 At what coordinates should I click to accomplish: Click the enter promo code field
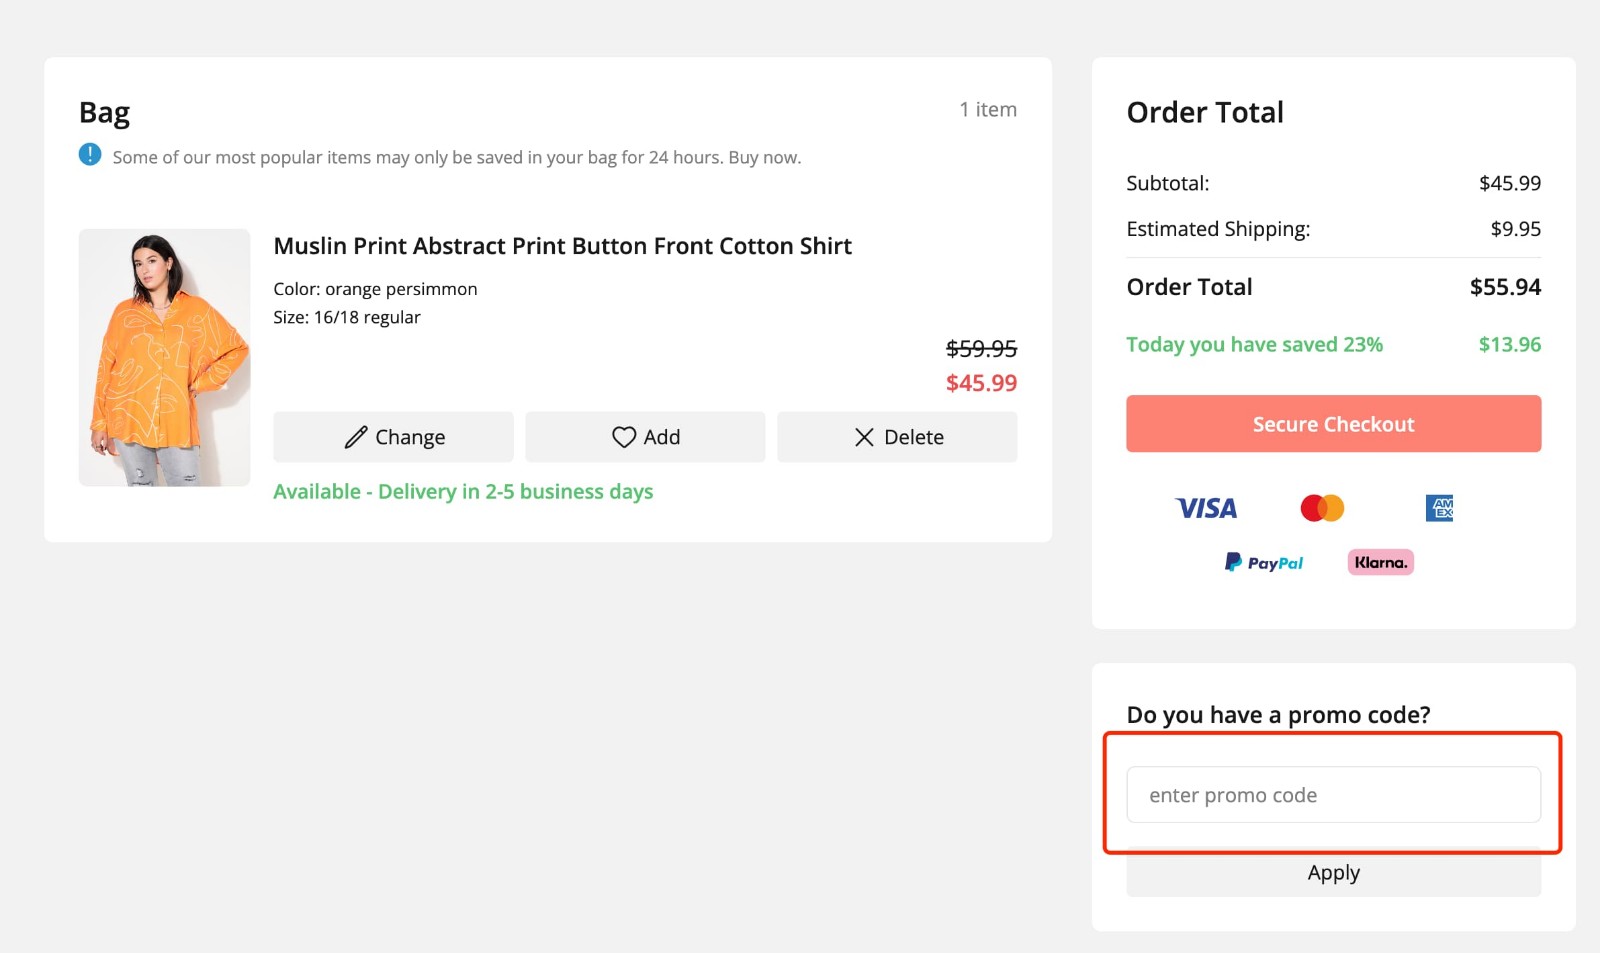tap(1333, 794)
